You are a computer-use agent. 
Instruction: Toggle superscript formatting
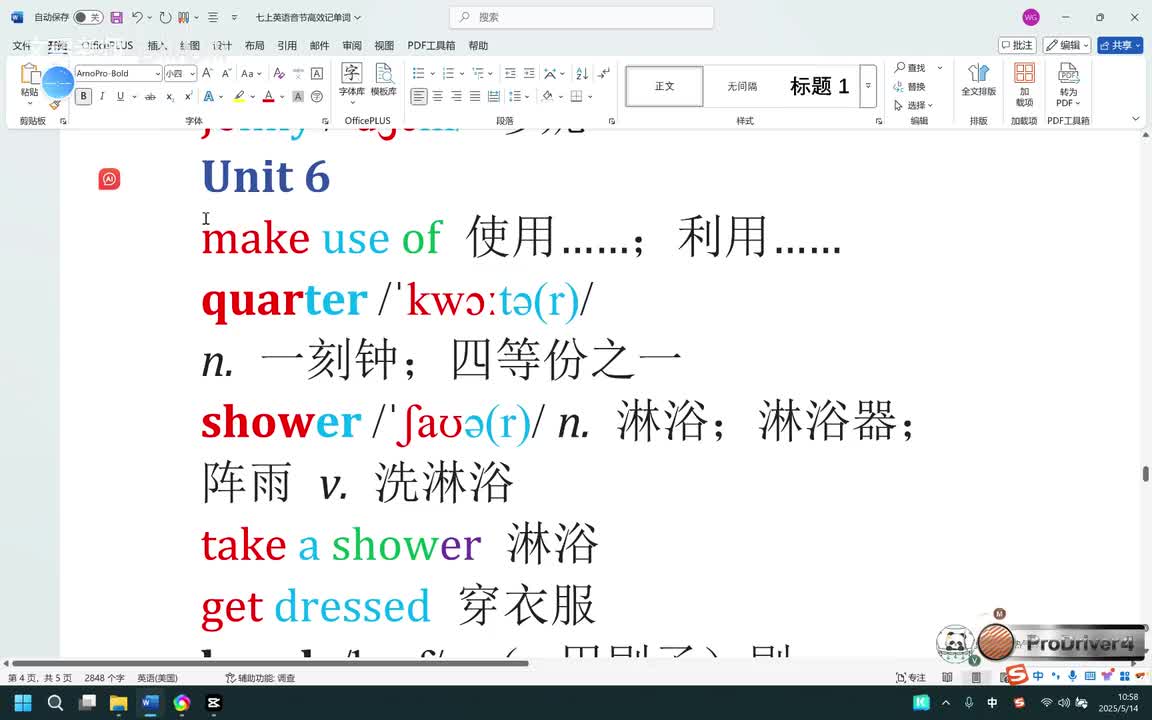(188, 96)
